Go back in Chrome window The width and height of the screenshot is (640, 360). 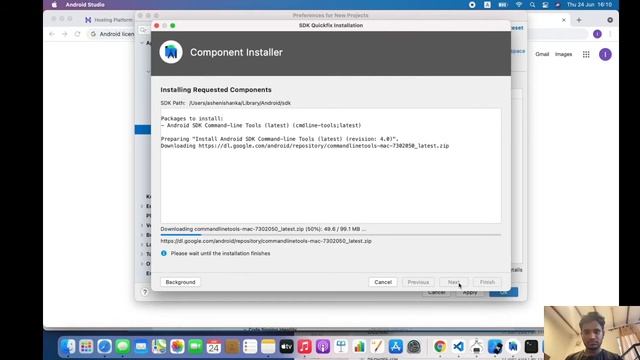point(52,34)
